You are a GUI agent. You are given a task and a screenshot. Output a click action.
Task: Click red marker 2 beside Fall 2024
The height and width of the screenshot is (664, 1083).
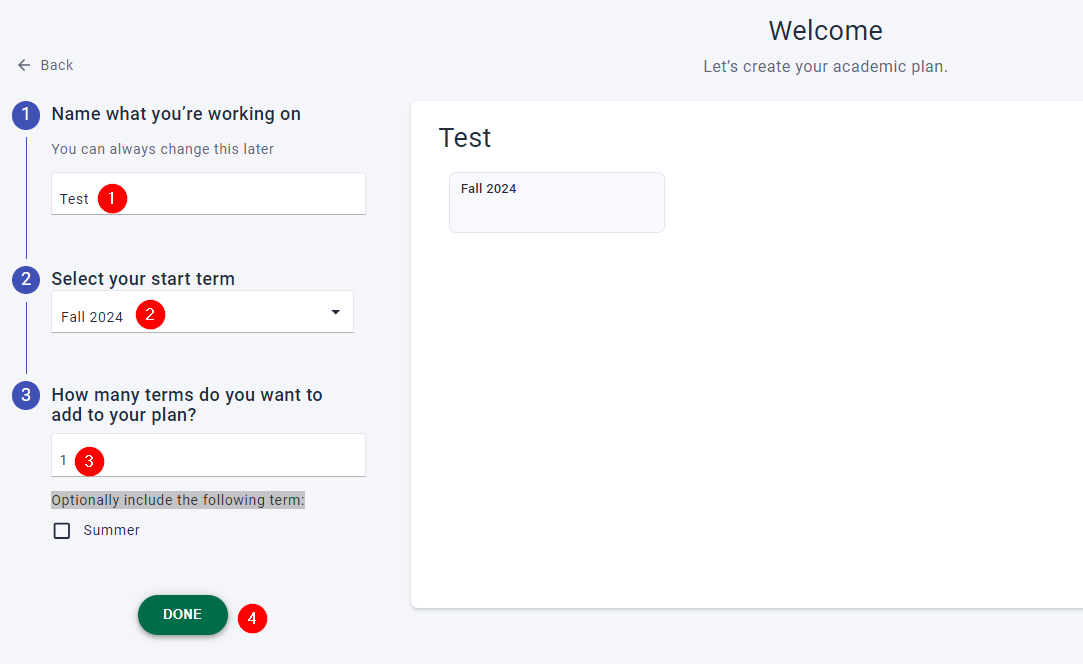click(x=150, y=315)
